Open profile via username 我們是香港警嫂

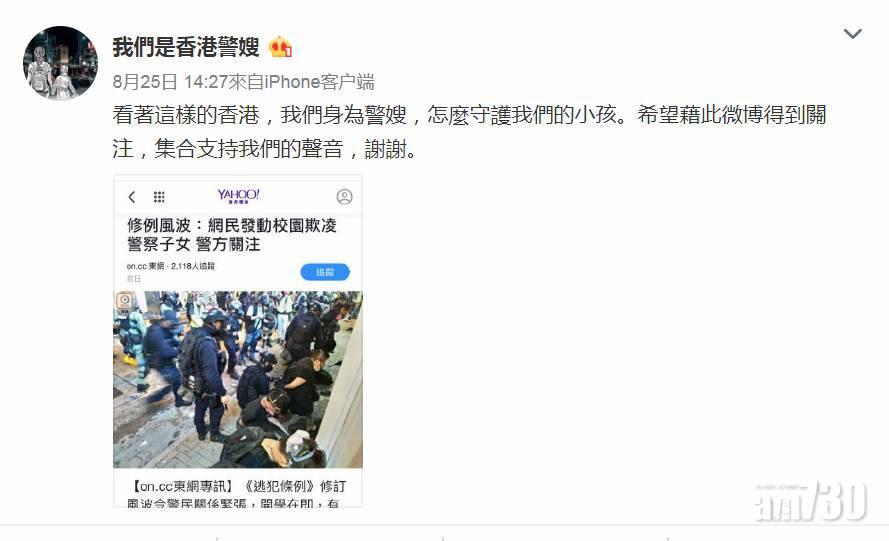pos(186,47)
